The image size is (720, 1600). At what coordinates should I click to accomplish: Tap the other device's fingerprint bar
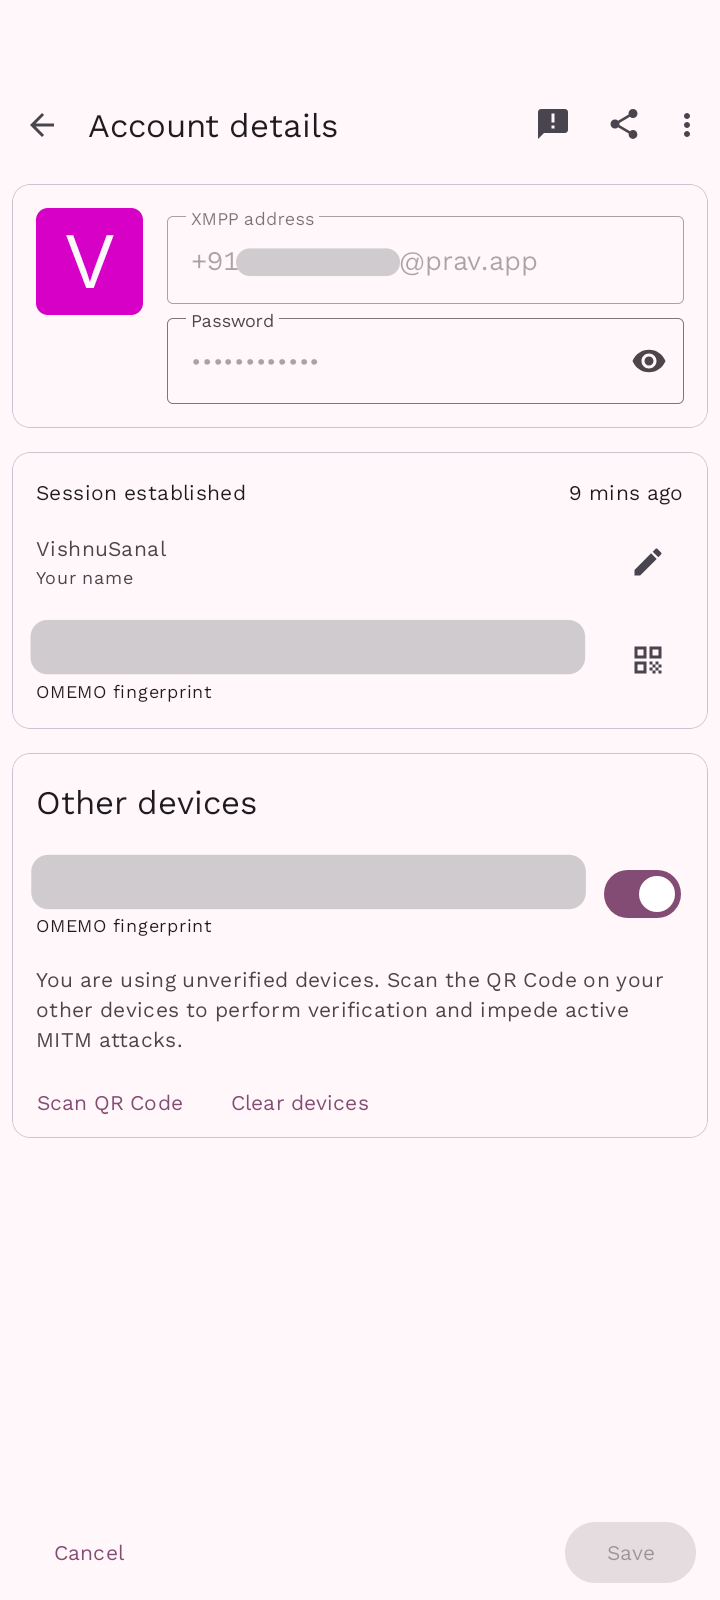point(308,882)
